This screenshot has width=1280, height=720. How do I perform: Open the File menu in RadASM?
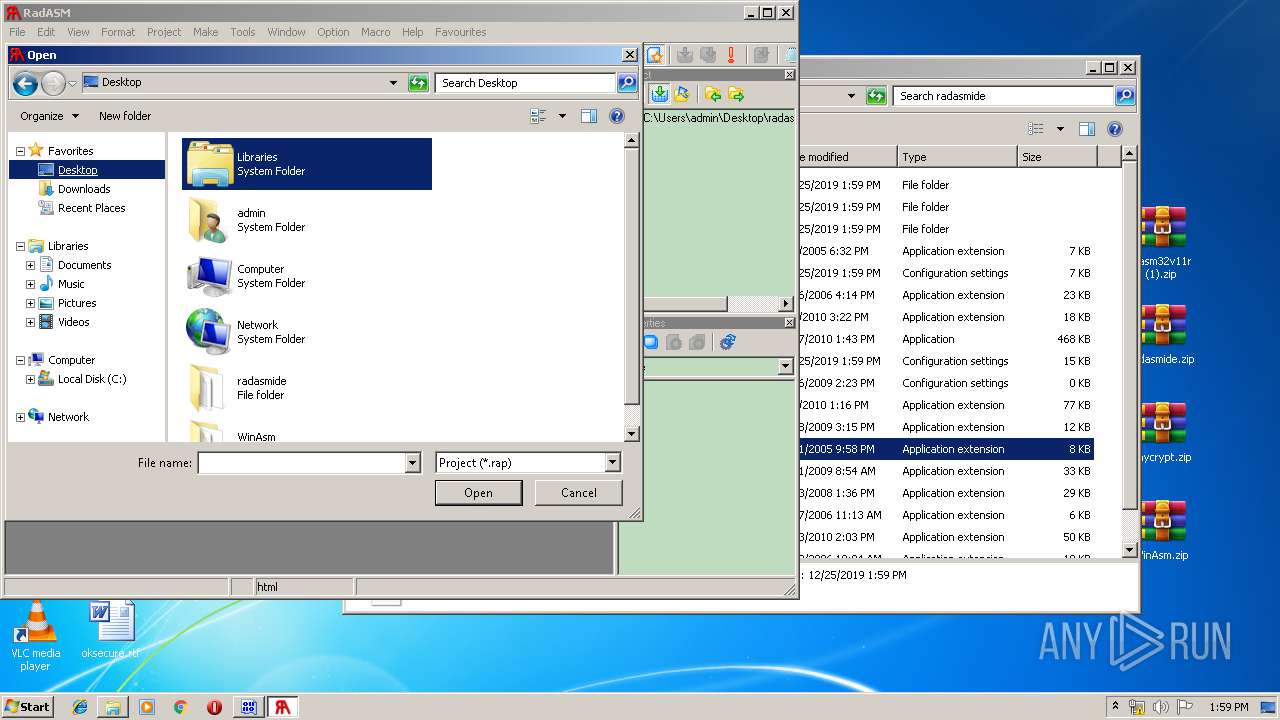(x=17, y=32)
